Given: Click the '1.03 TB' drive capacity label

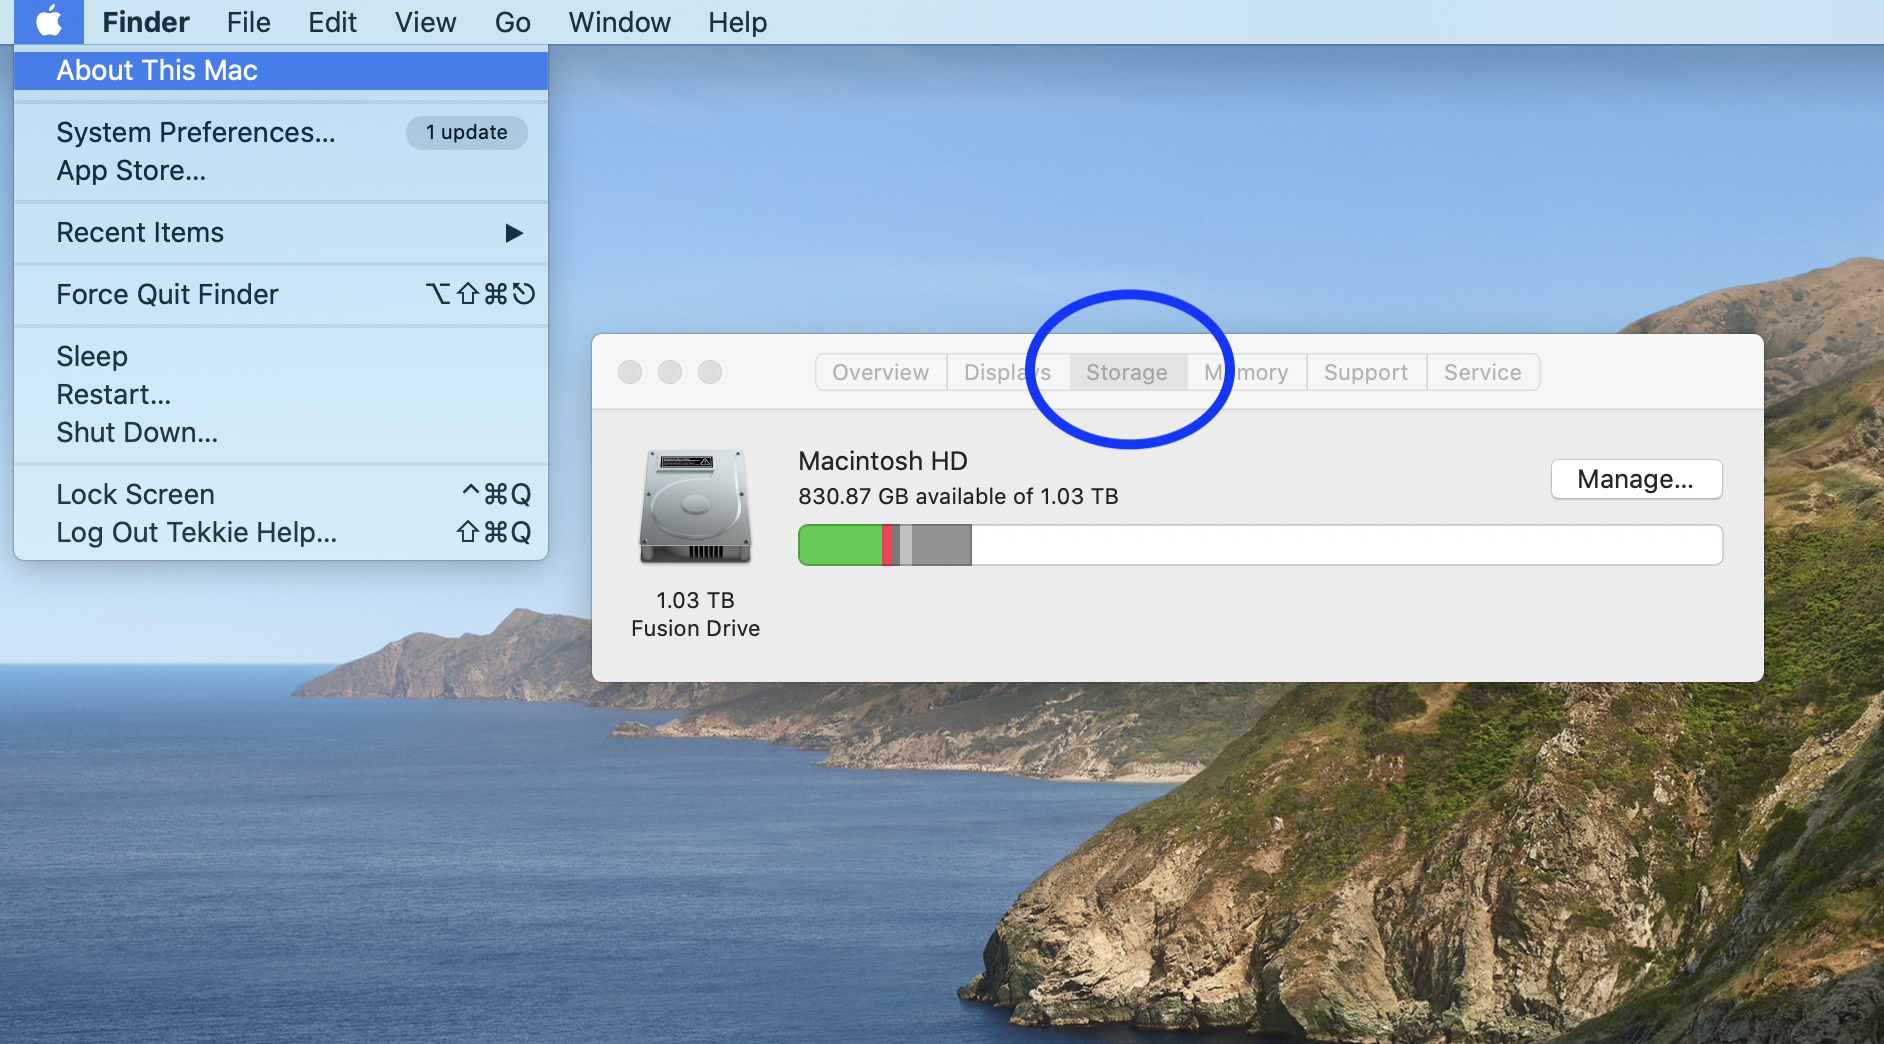Looking at the screenshot, I should 695,600.
